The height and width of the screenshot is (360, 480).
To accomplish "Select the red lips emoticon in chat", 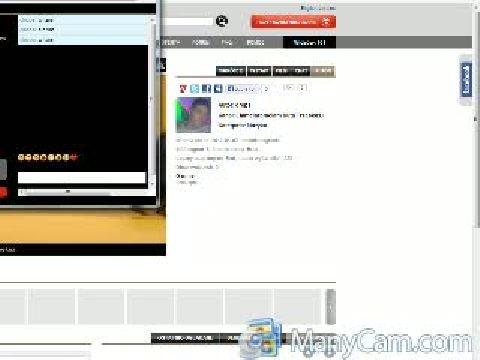I will click(x=74, y=157).
